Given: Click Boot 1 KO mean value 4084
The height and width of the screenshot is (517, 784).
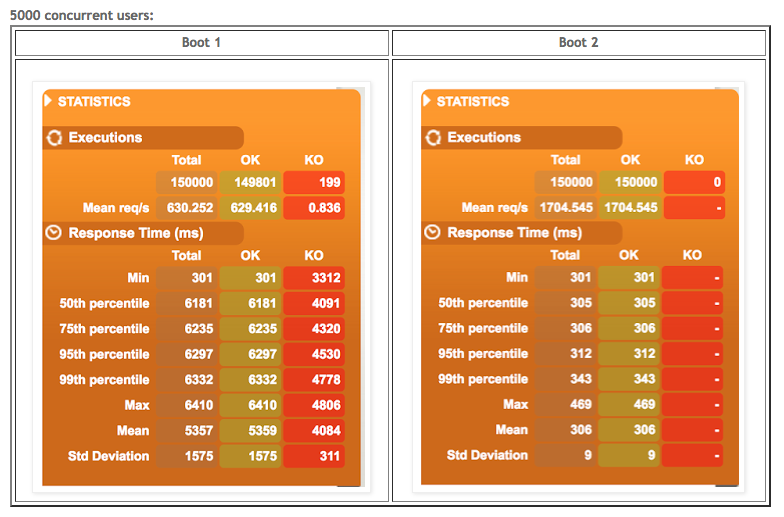Looking at the screenshot, I should click(314, 430).
